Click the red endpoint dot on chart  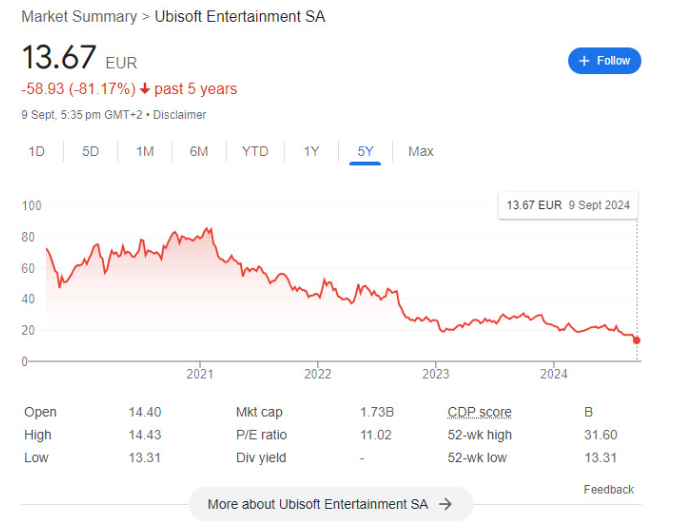(638, 340)
